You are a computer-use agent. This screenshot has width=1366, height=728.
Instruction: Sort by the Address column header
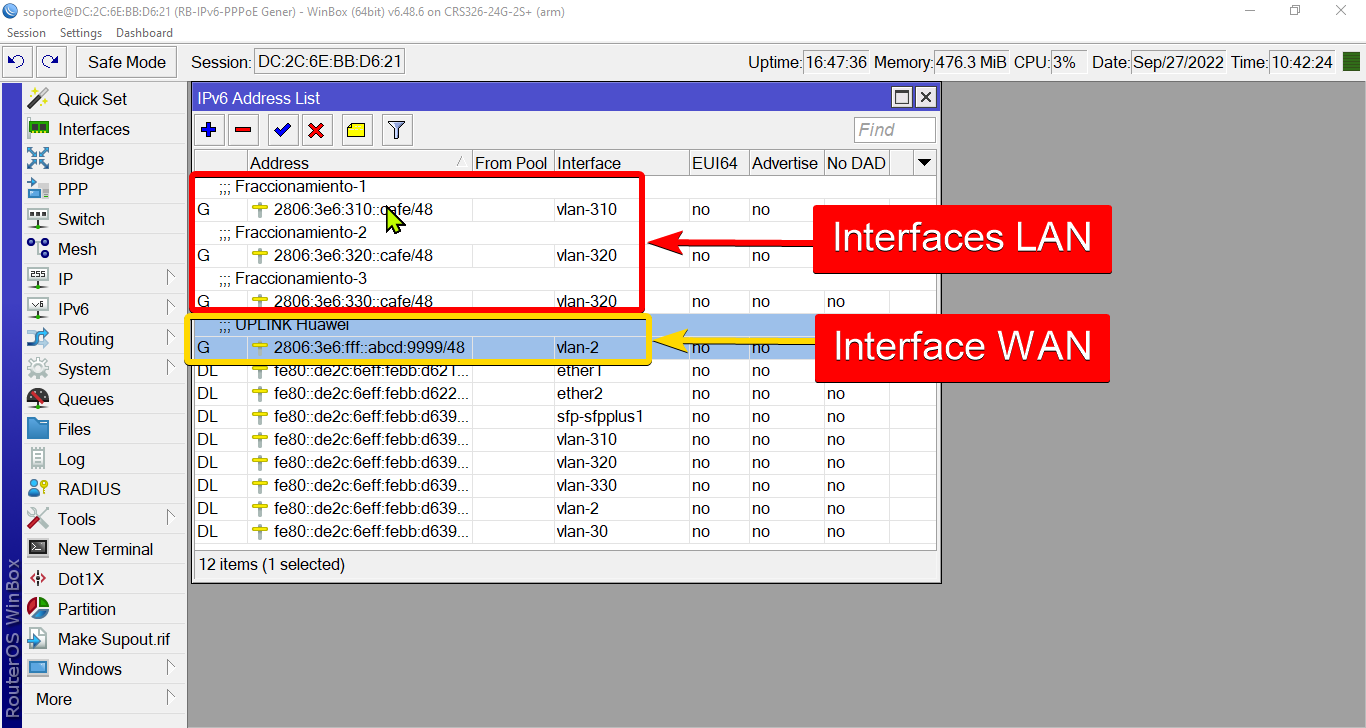pos(359,163)
